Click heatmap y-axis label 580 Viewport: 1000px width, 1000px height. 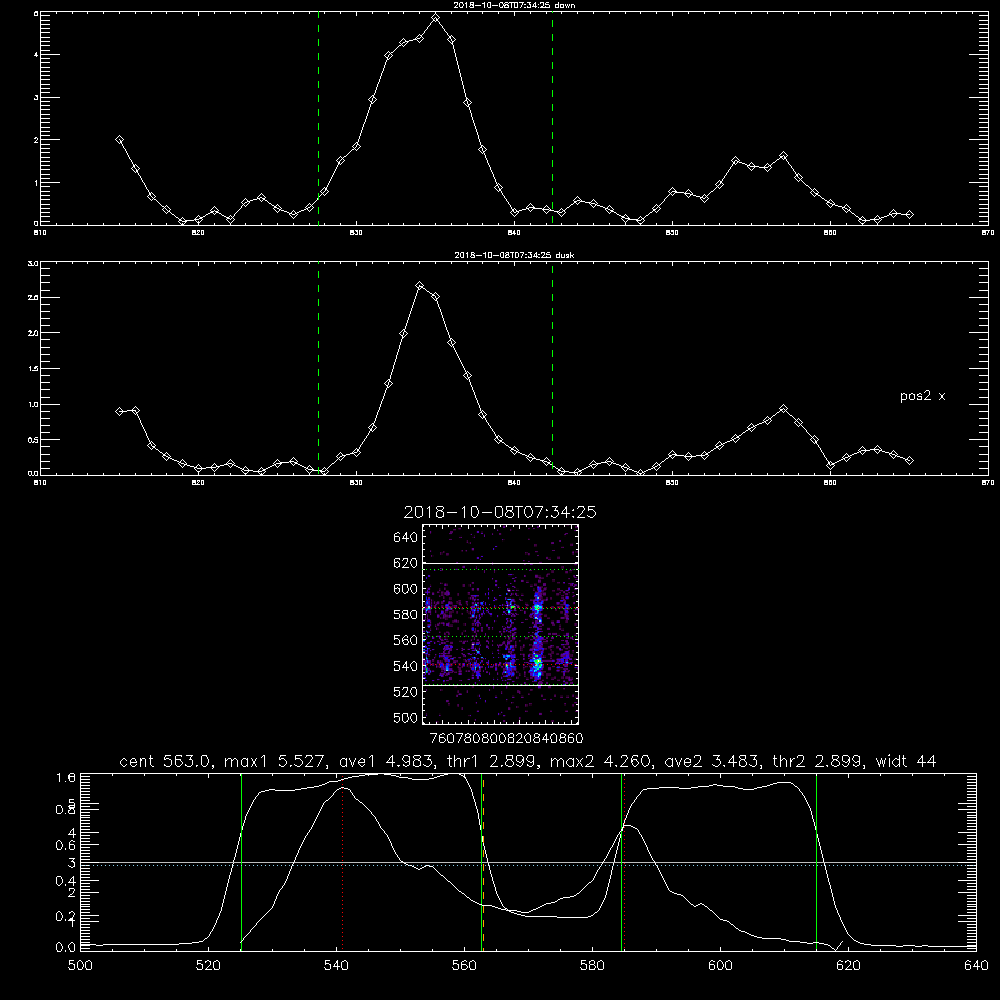click(x=406, y=615)
